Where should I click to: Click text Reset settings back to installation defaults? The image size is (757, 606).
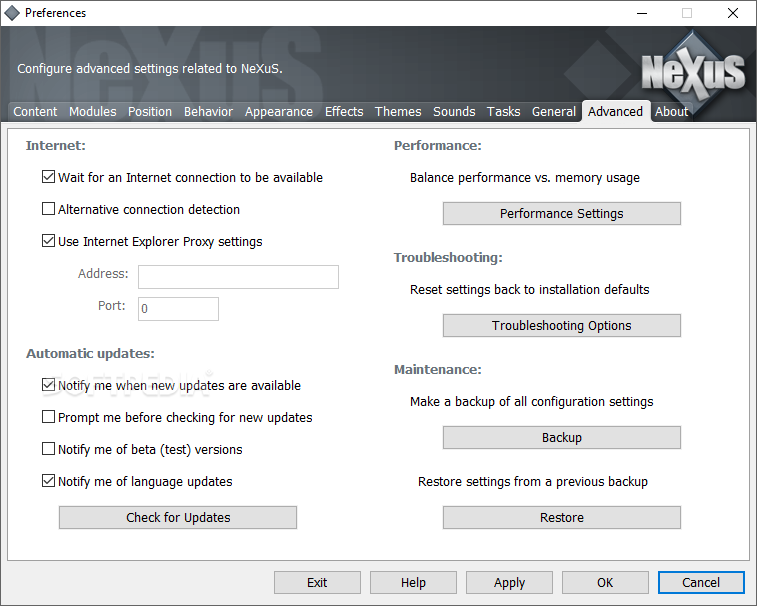tap(530, 290)
